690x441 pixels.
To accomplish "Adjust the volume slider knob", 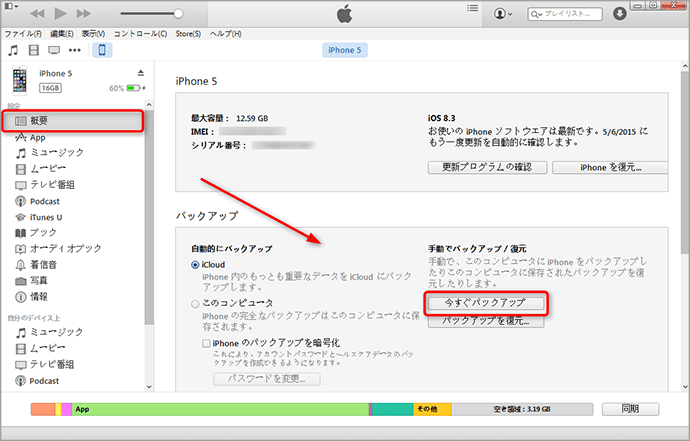I will [x=178, y=14].
